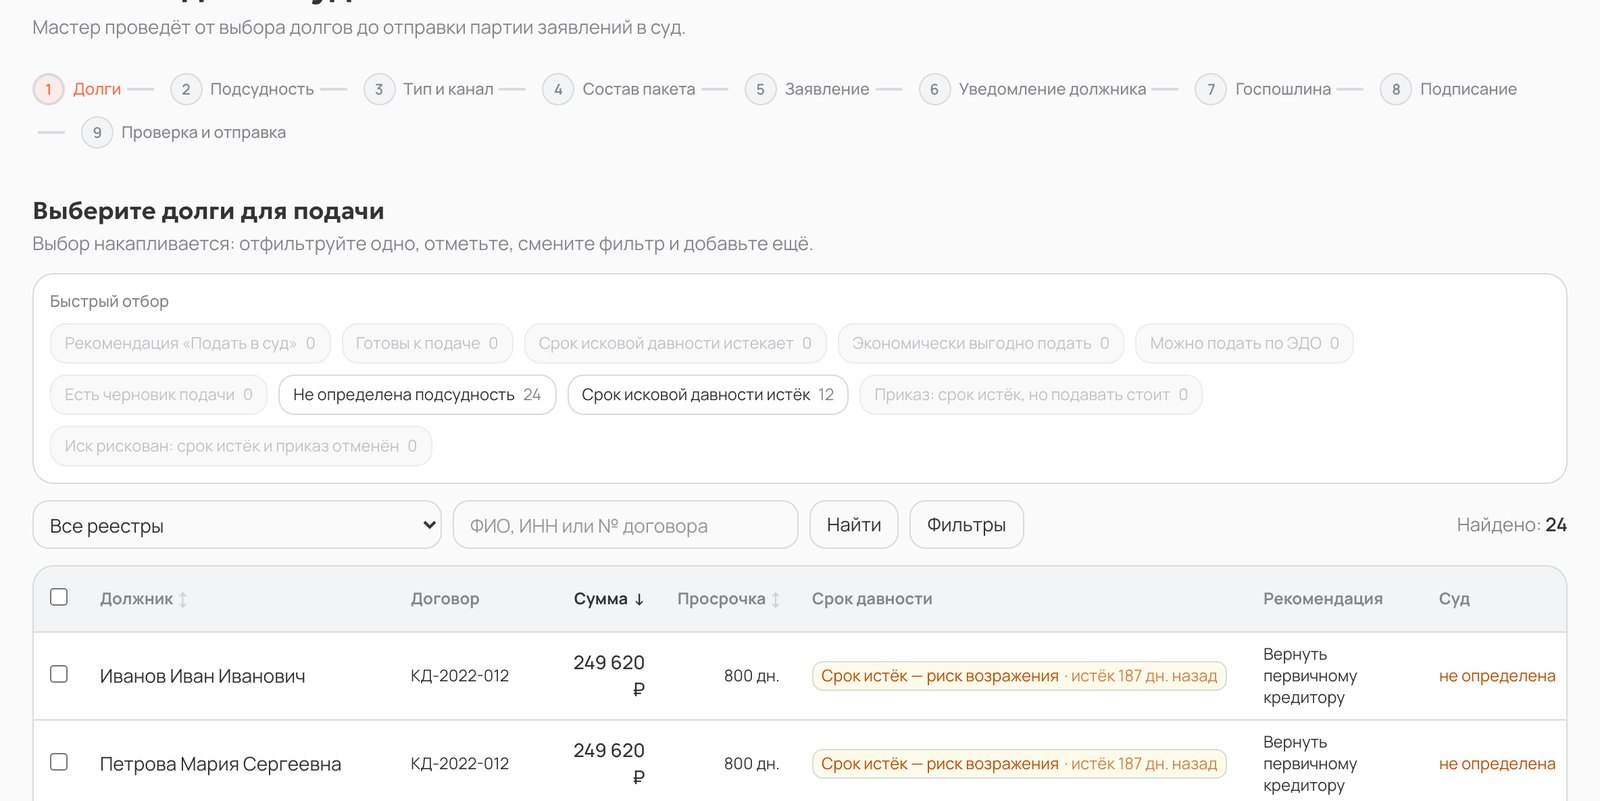This screenshot has height=801, width=1600.
Task: Toggle quick filter «Рекомендация «Подать в суд»»
Action: (x=190, y=343)
